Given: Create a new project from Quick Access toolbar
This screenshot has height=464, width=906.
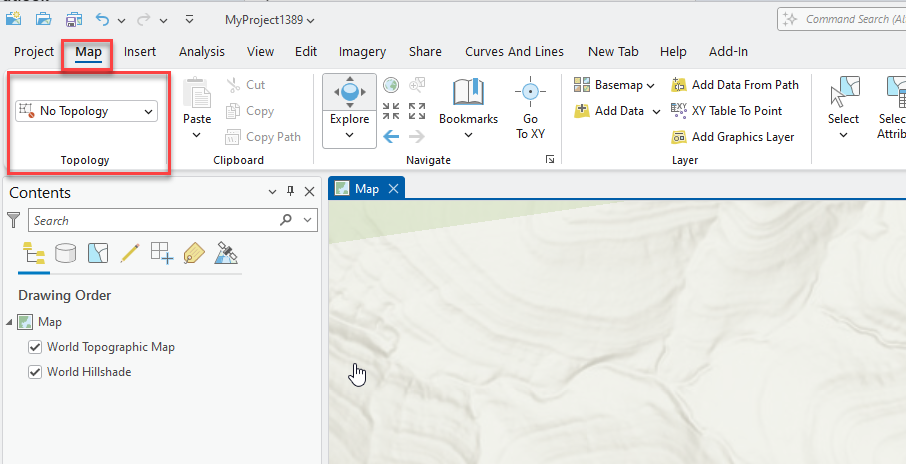Looking at the screenshot, I should (14, 19).
